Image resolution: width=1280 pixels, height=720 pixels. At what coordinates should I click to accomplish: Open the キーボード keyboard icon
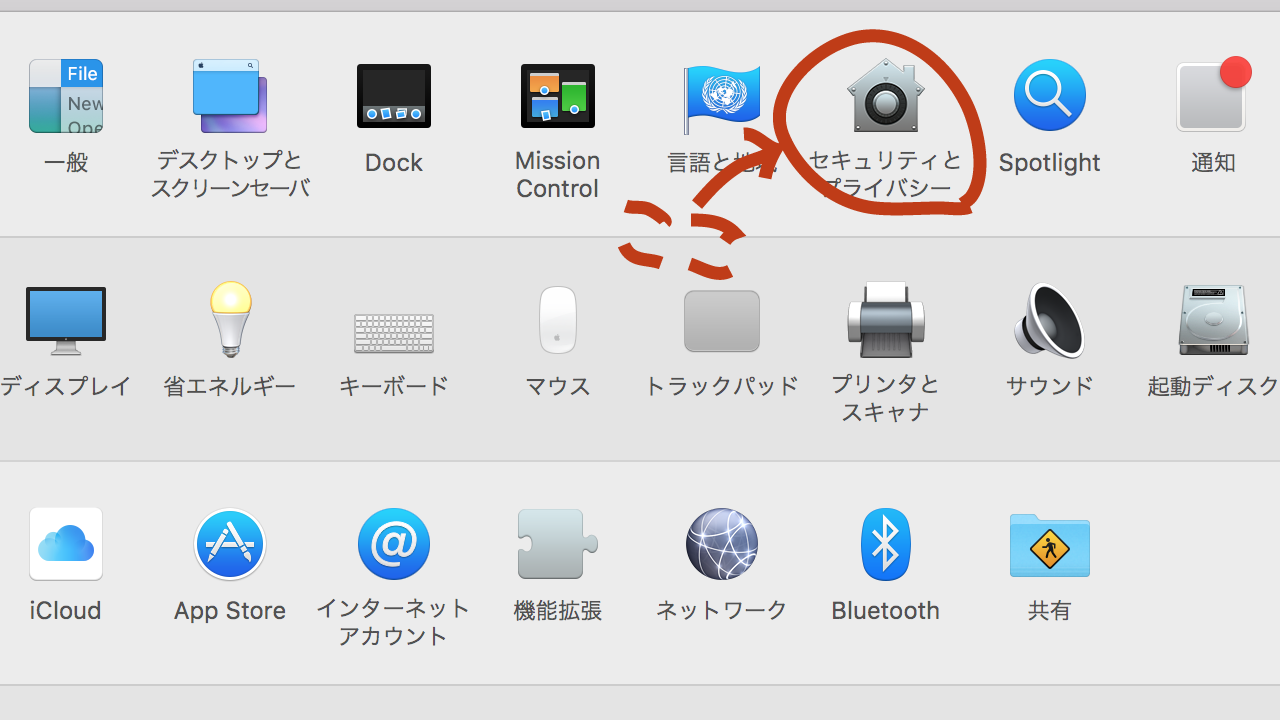click(x=394, y=333)
